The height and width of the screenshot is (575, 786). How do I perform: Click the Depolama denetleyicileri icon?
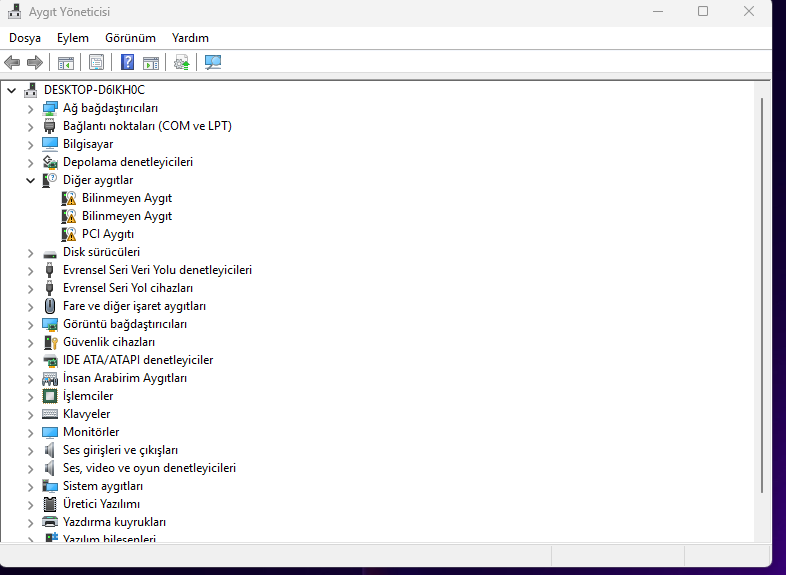click(x=50, y=162)
